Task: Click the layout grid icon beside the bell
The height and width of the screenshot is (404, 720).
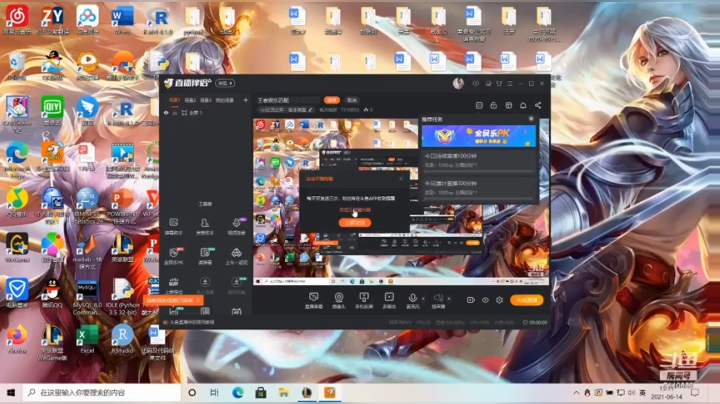Action: pyautogui.click(x=508, y=106)
